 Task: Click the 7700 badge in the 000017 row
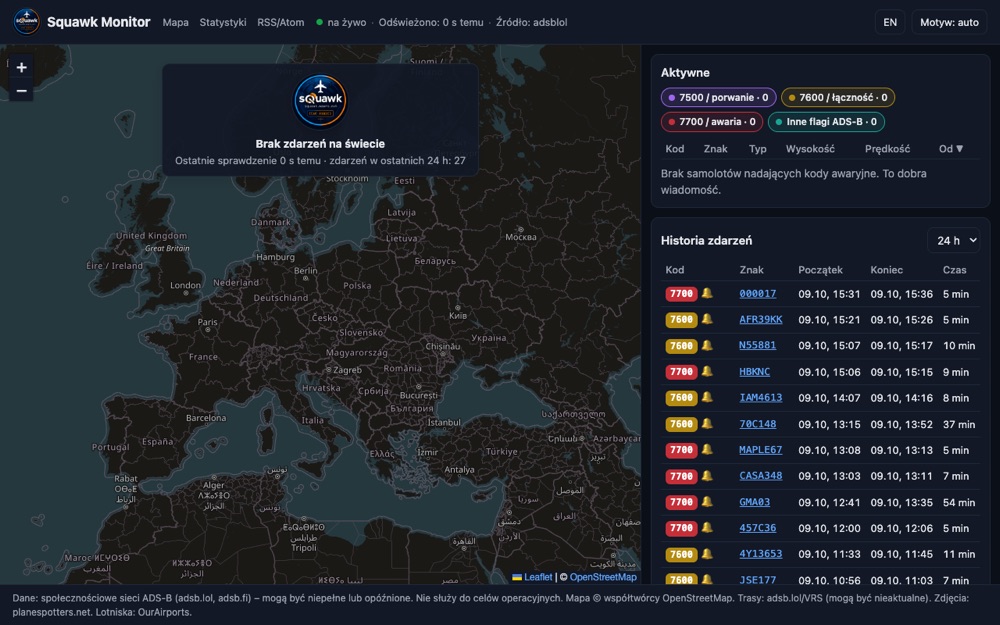(x=681, y=294)
